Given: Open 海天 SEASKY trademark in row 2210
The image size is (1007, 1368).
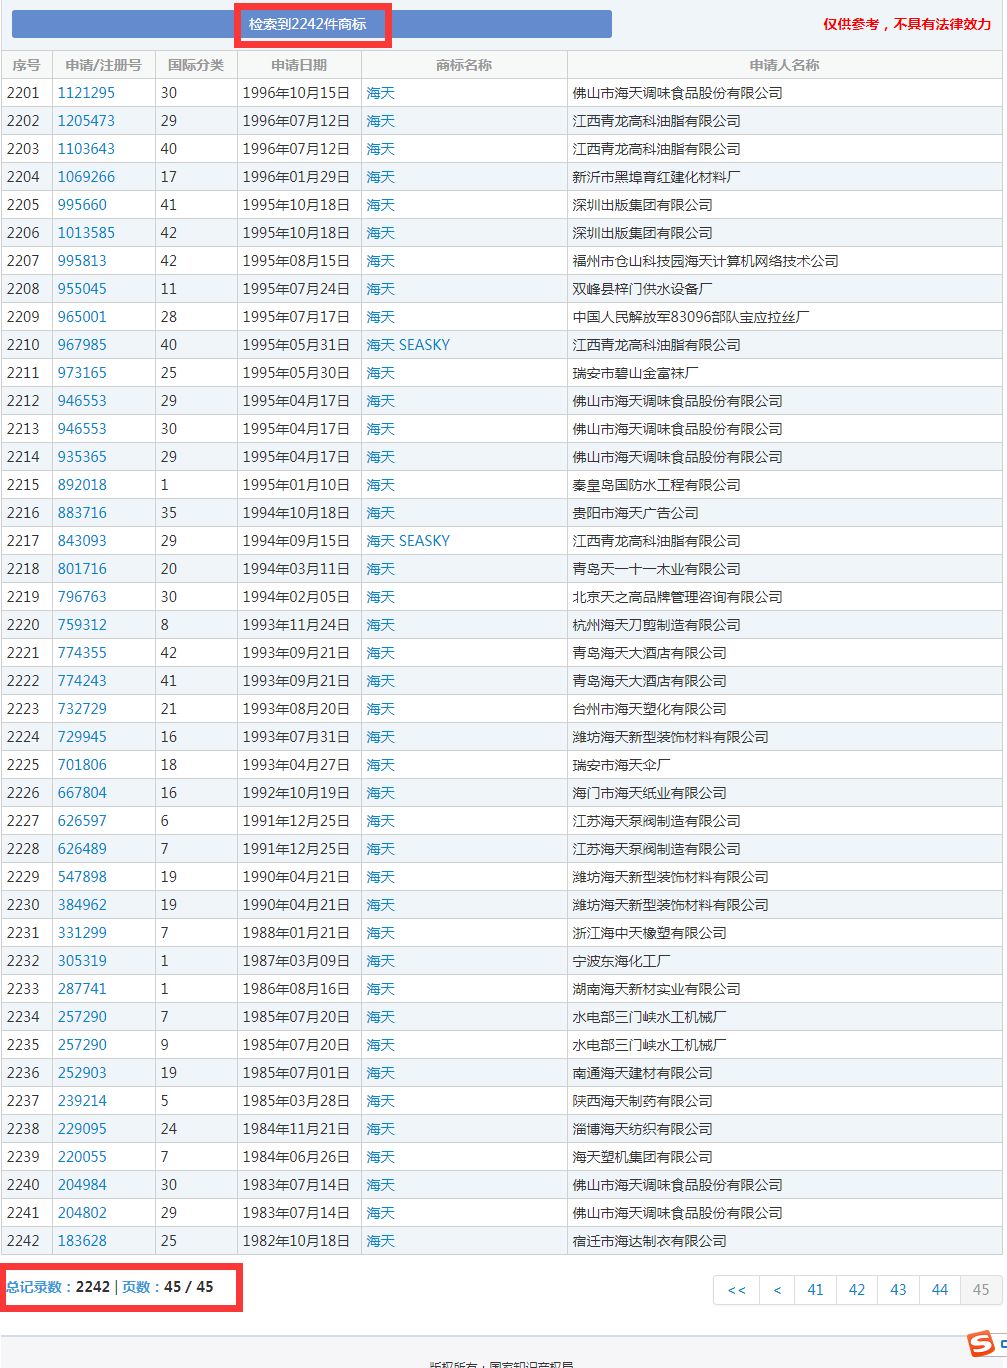Looking at the screenshot, I should pyautogui.click(x=408, y=345).
